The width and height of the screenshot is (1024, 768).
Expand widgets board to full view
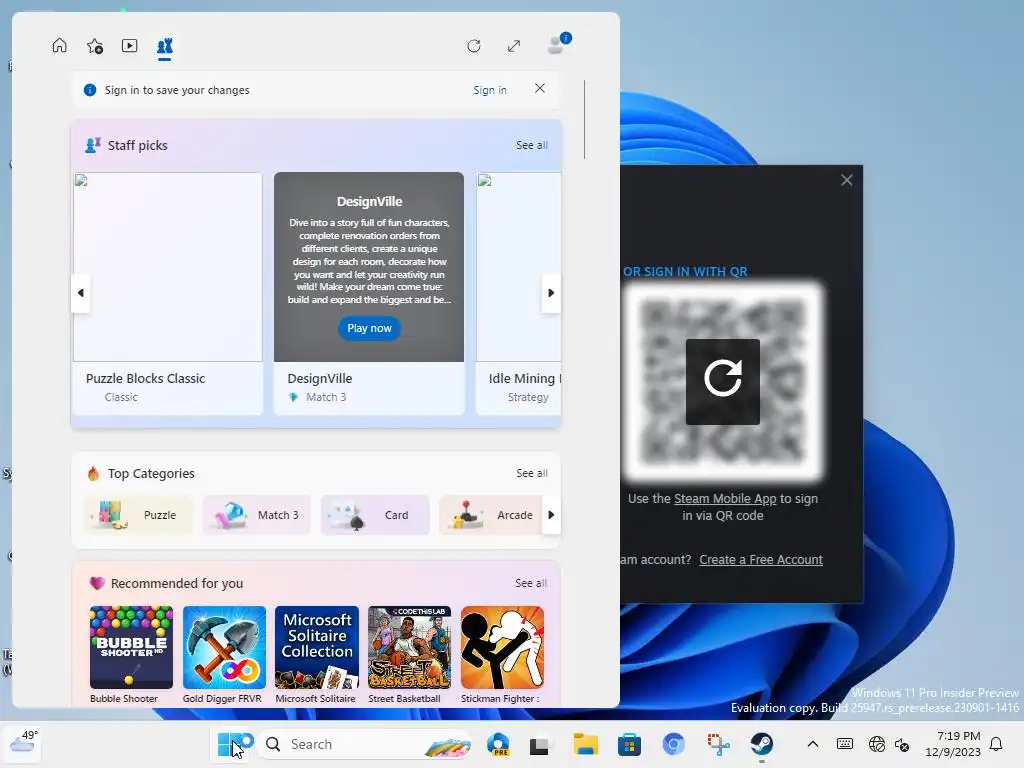click(x=514, y=46)
